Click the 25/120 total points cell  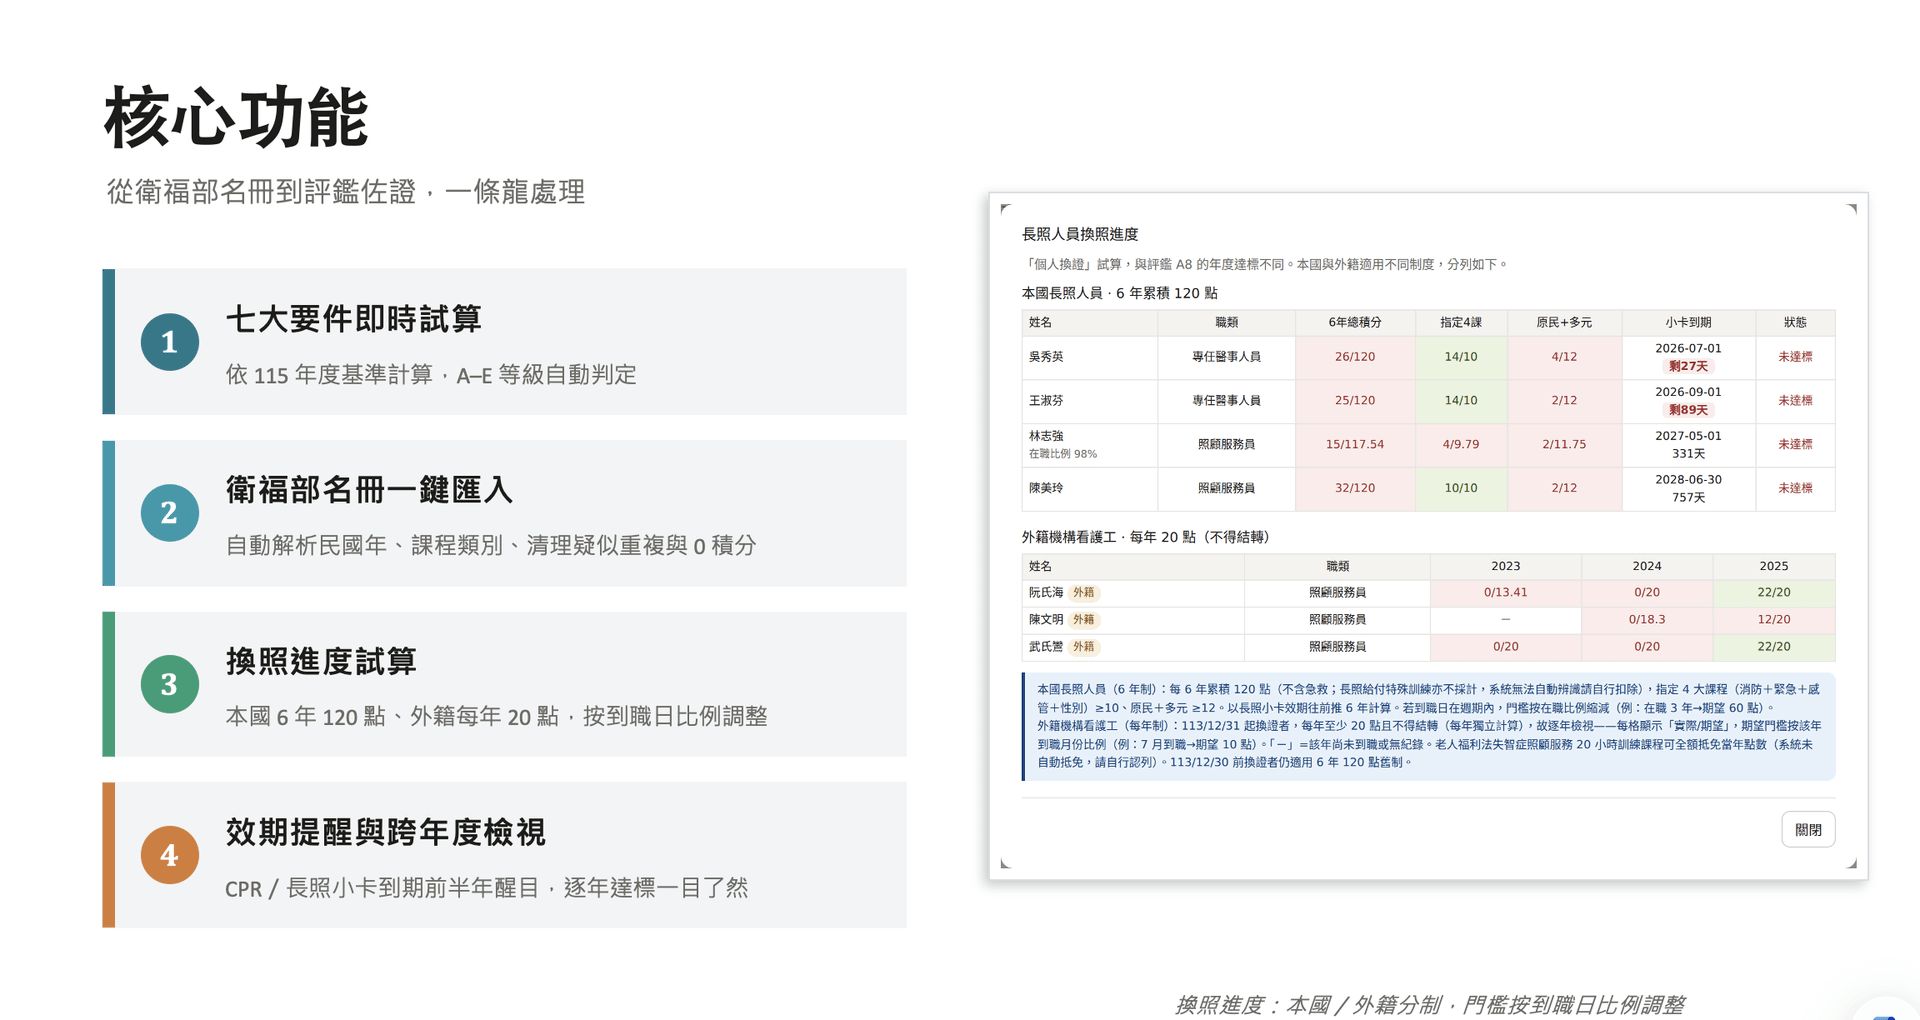coord(1355,401)
